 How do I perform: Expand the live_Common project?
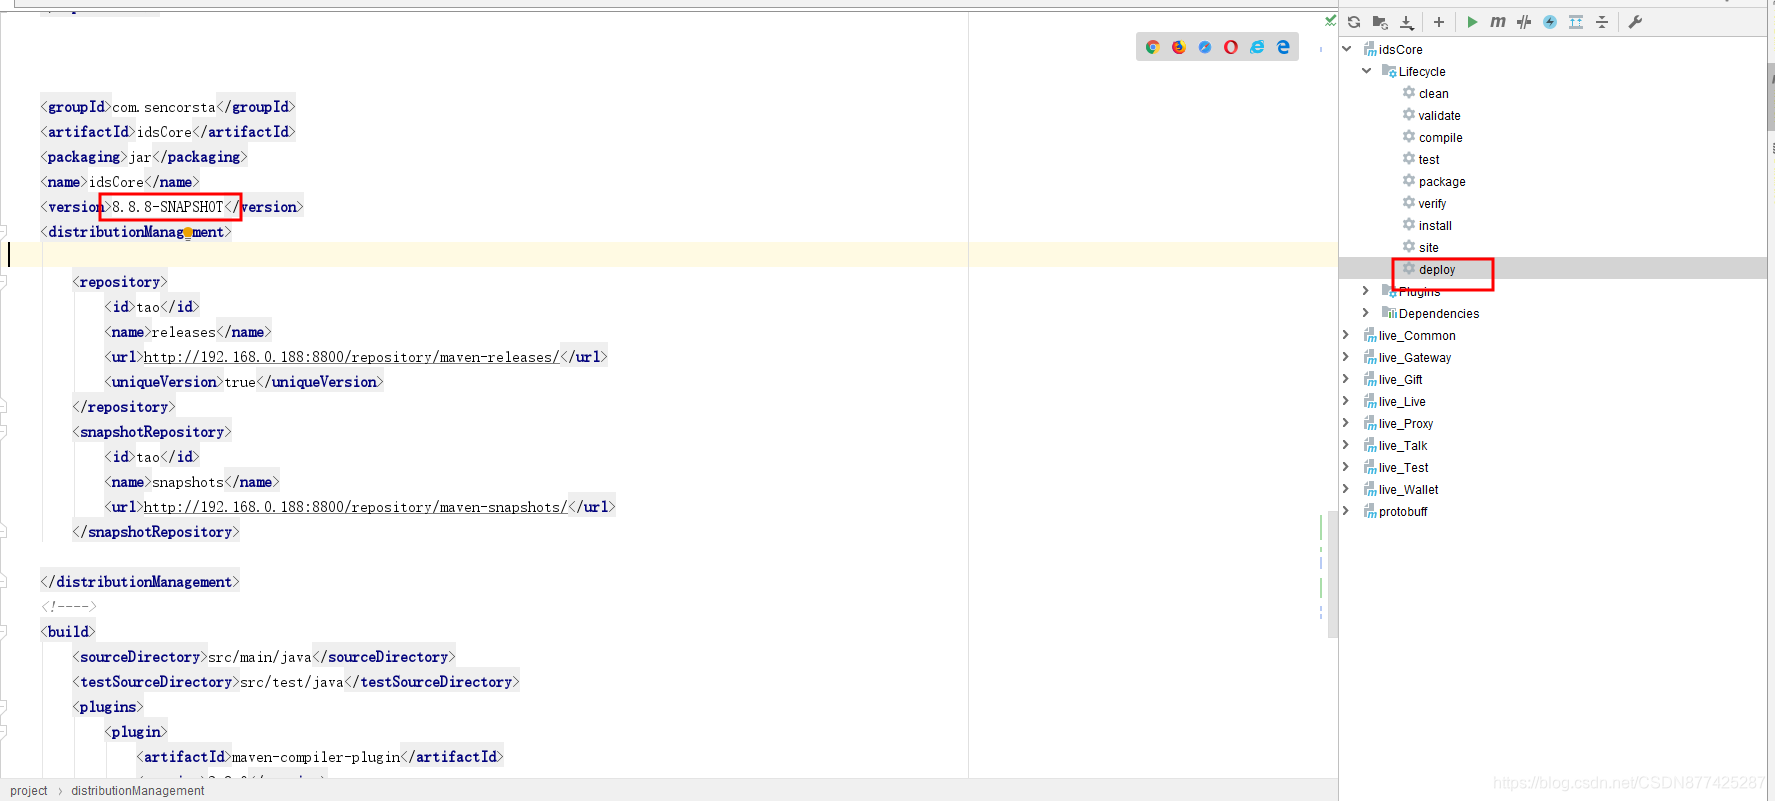coord(1346,335)
